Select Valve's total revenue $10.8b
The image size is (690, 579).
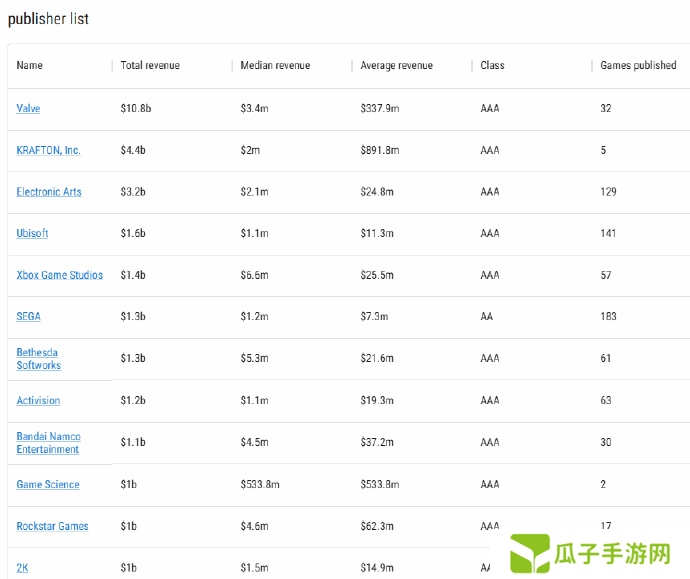pyautogui.click(x=136, y=108)
